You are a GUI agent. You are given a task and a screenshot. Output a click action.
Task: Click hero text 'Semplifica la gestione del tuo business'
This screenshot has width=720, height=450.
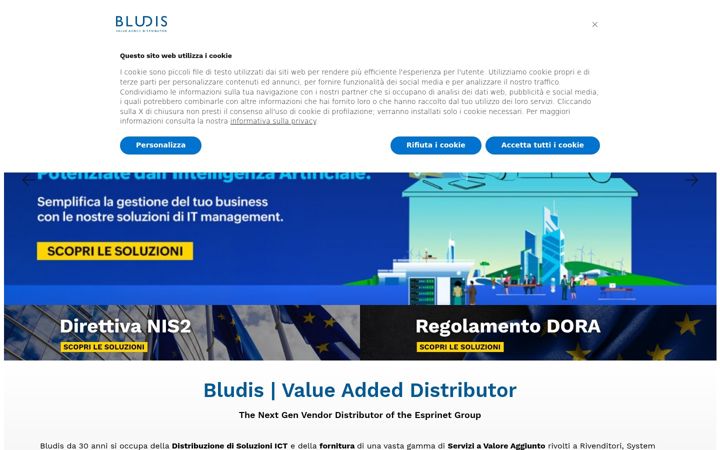click(152, 202)
